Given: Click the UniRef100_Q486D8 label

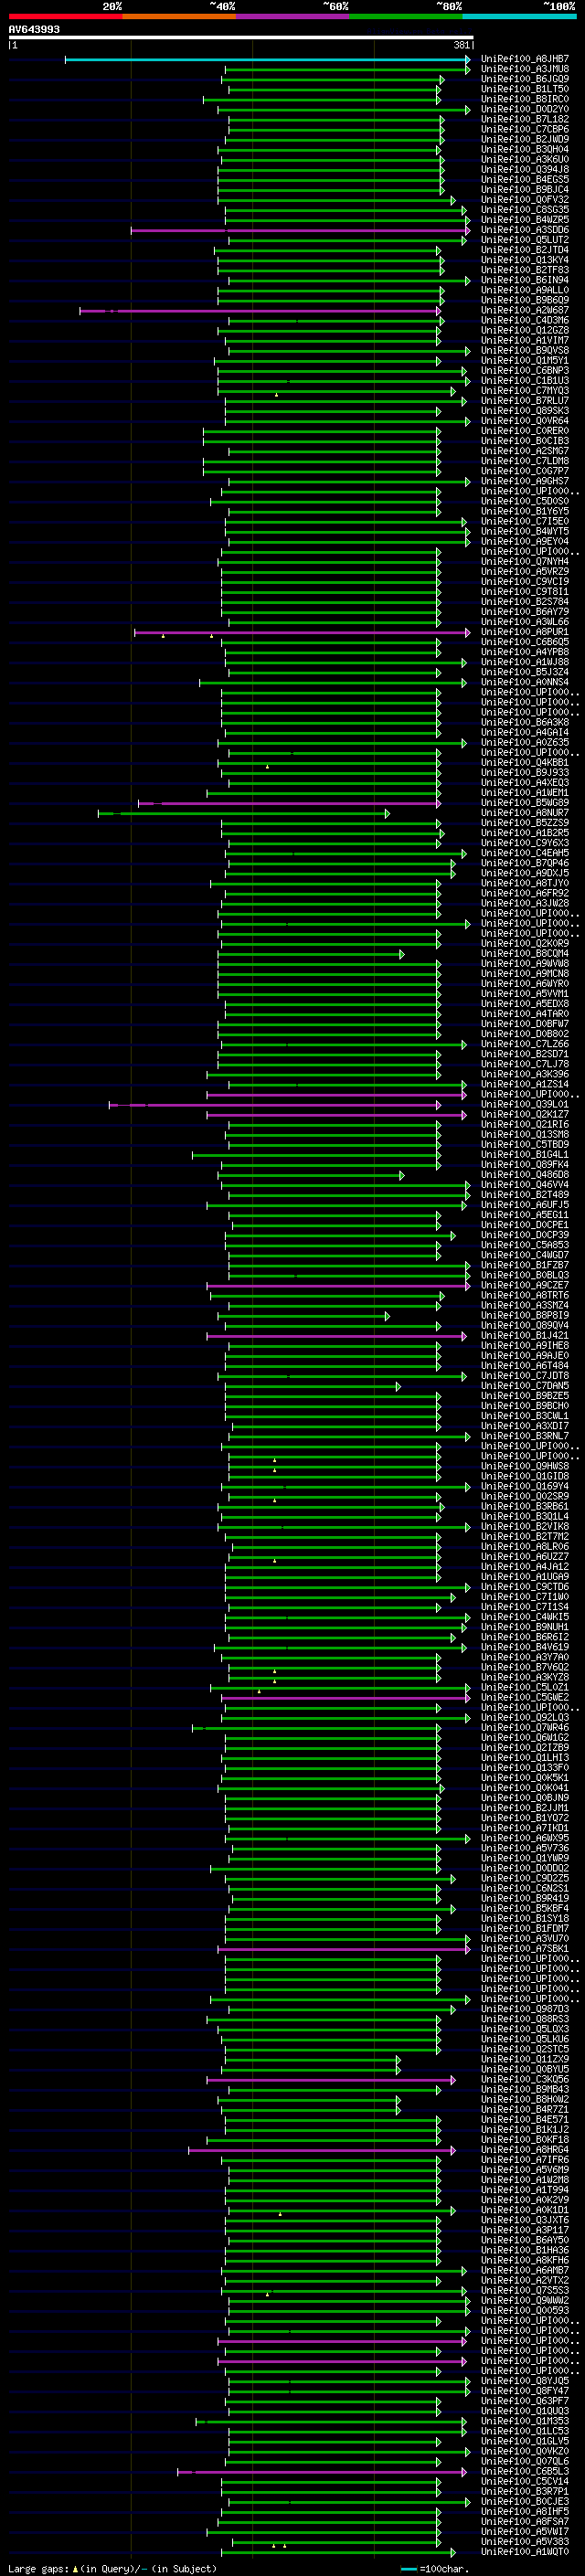Looking at the screenshot, I should pos(525,1174).
